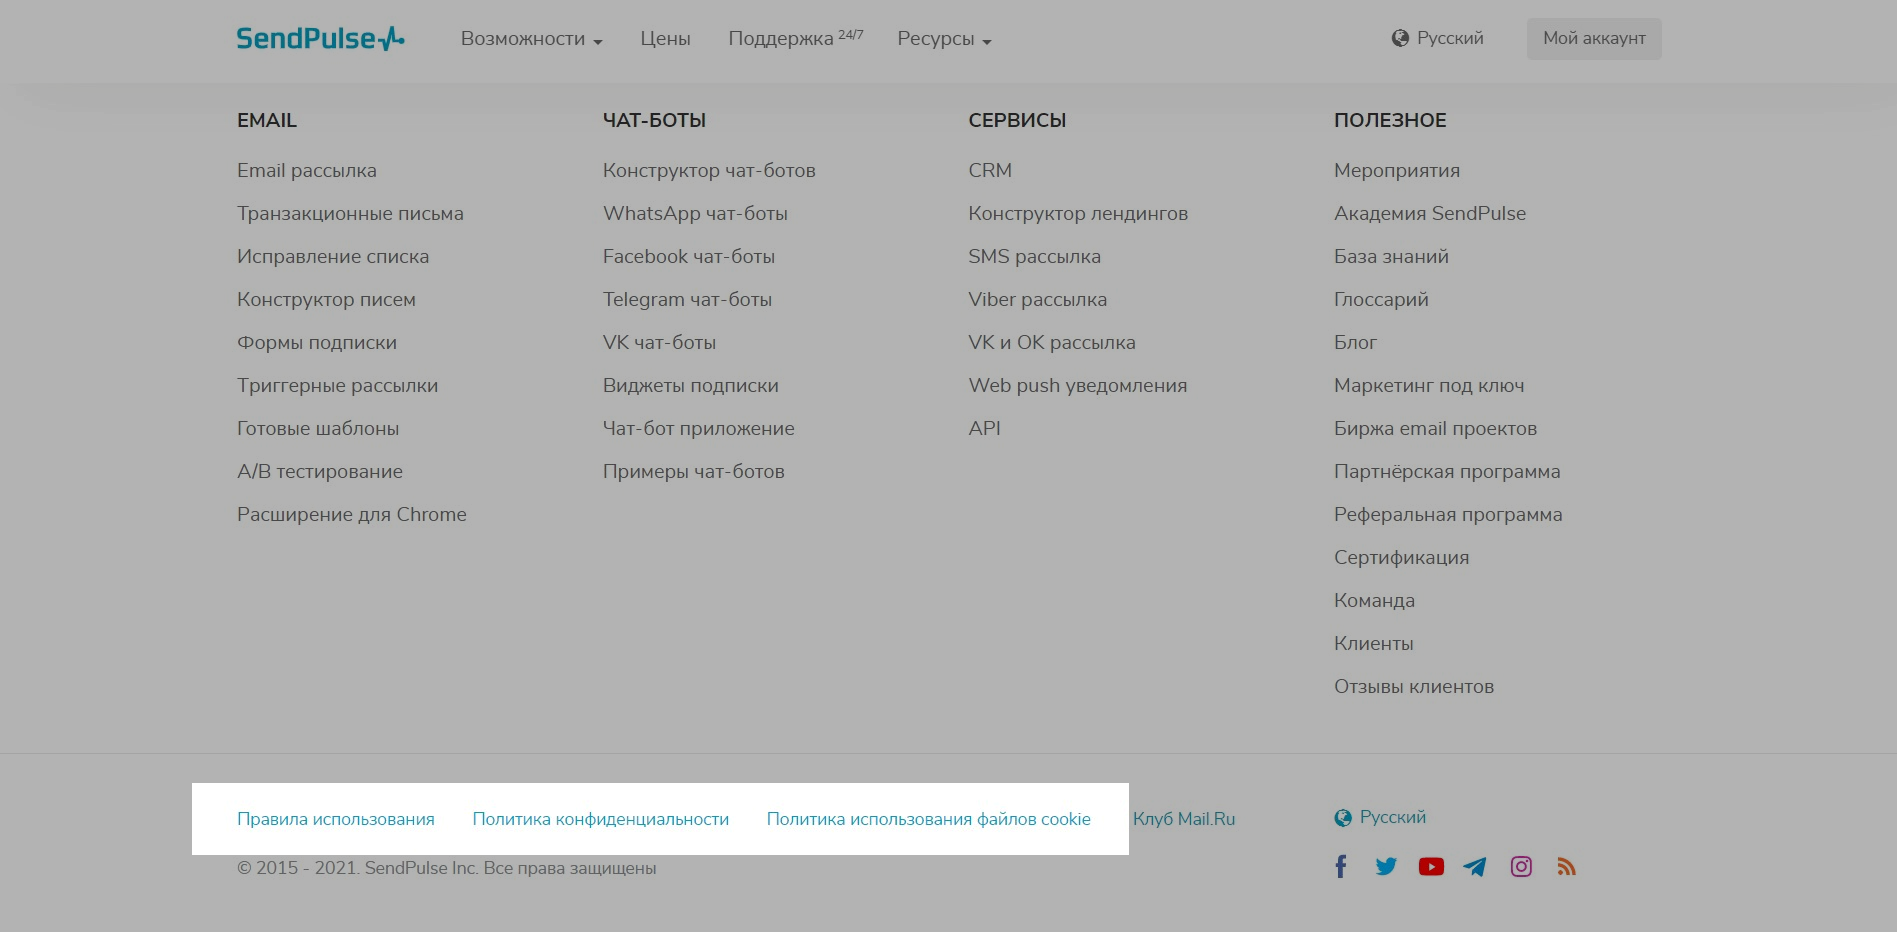This screenshot has width=1897, height=932.
Task: Open the API link
Action: (x=984, y=429)
